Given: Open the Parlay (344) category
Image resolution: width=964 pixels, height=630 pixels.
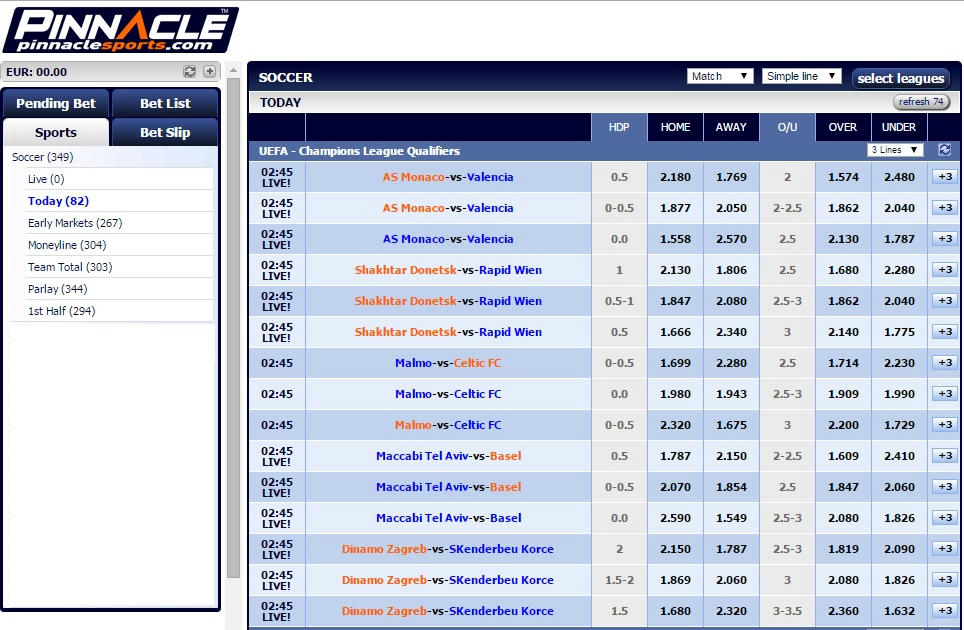Looking at the screenshot, I should (58, 289).
